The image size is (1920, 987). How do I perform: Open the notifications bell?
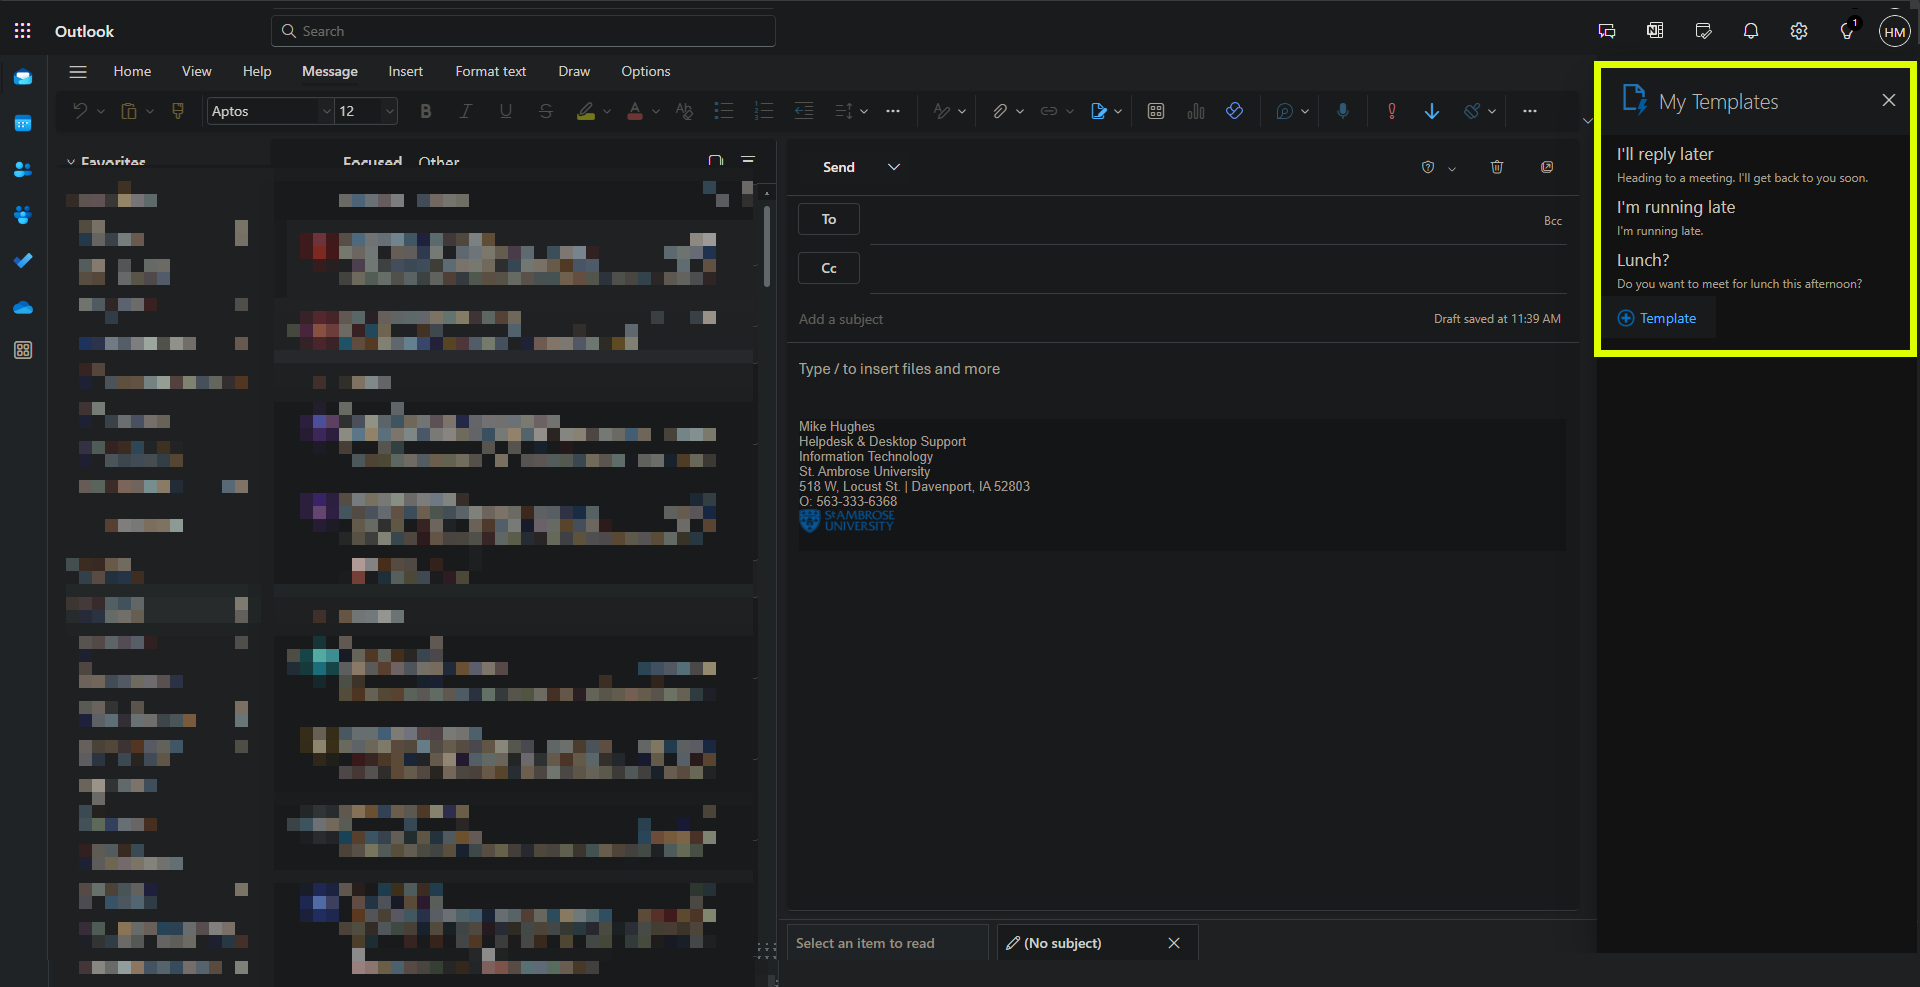coord(1751,31)
